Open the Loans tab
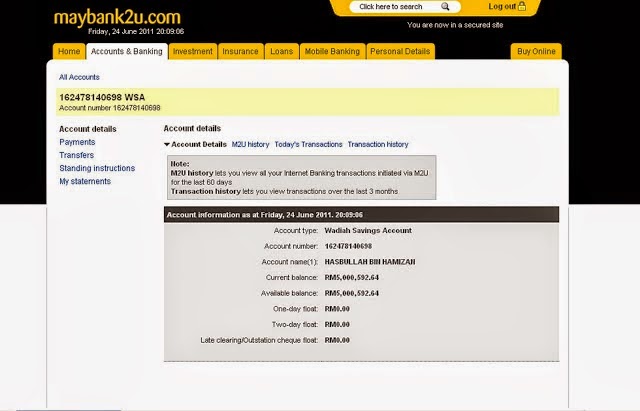Viewport: 640px width, 411px height. point(282,51)
